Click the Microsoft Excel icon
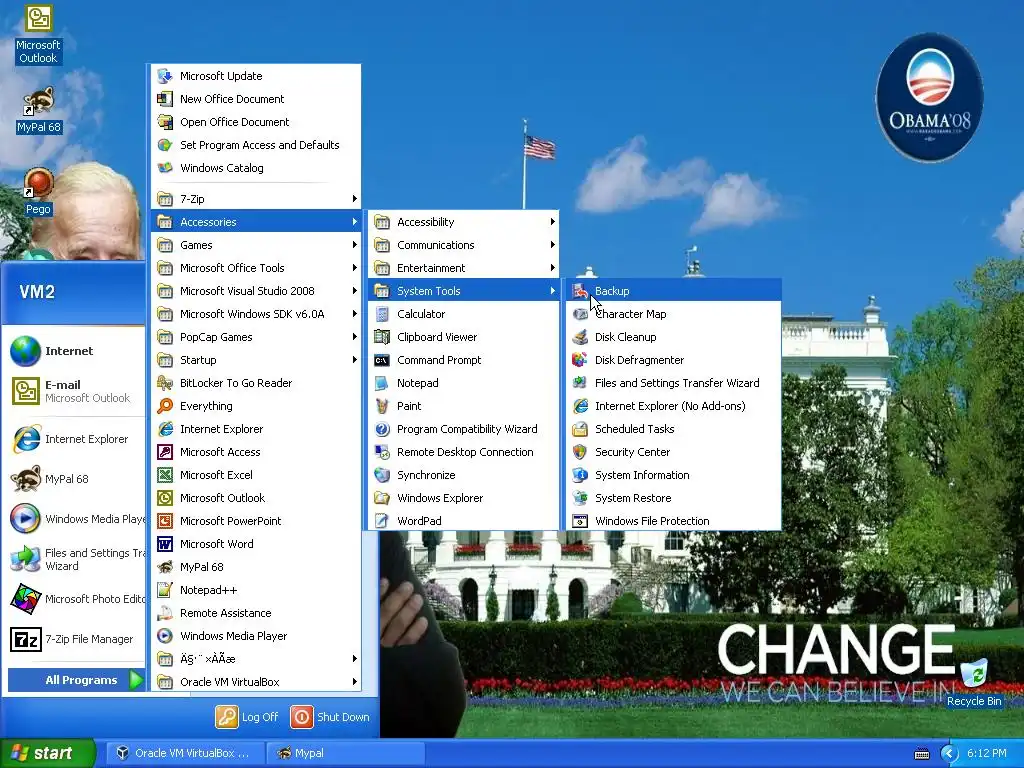 165,475
